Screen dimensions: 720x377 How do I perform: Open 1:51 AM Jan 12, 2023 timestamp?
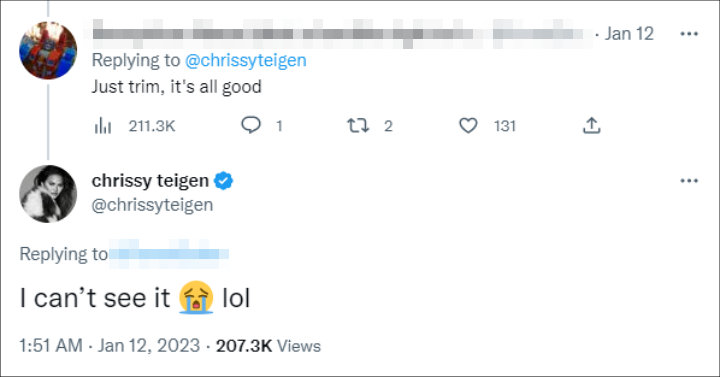click(110, 346)
